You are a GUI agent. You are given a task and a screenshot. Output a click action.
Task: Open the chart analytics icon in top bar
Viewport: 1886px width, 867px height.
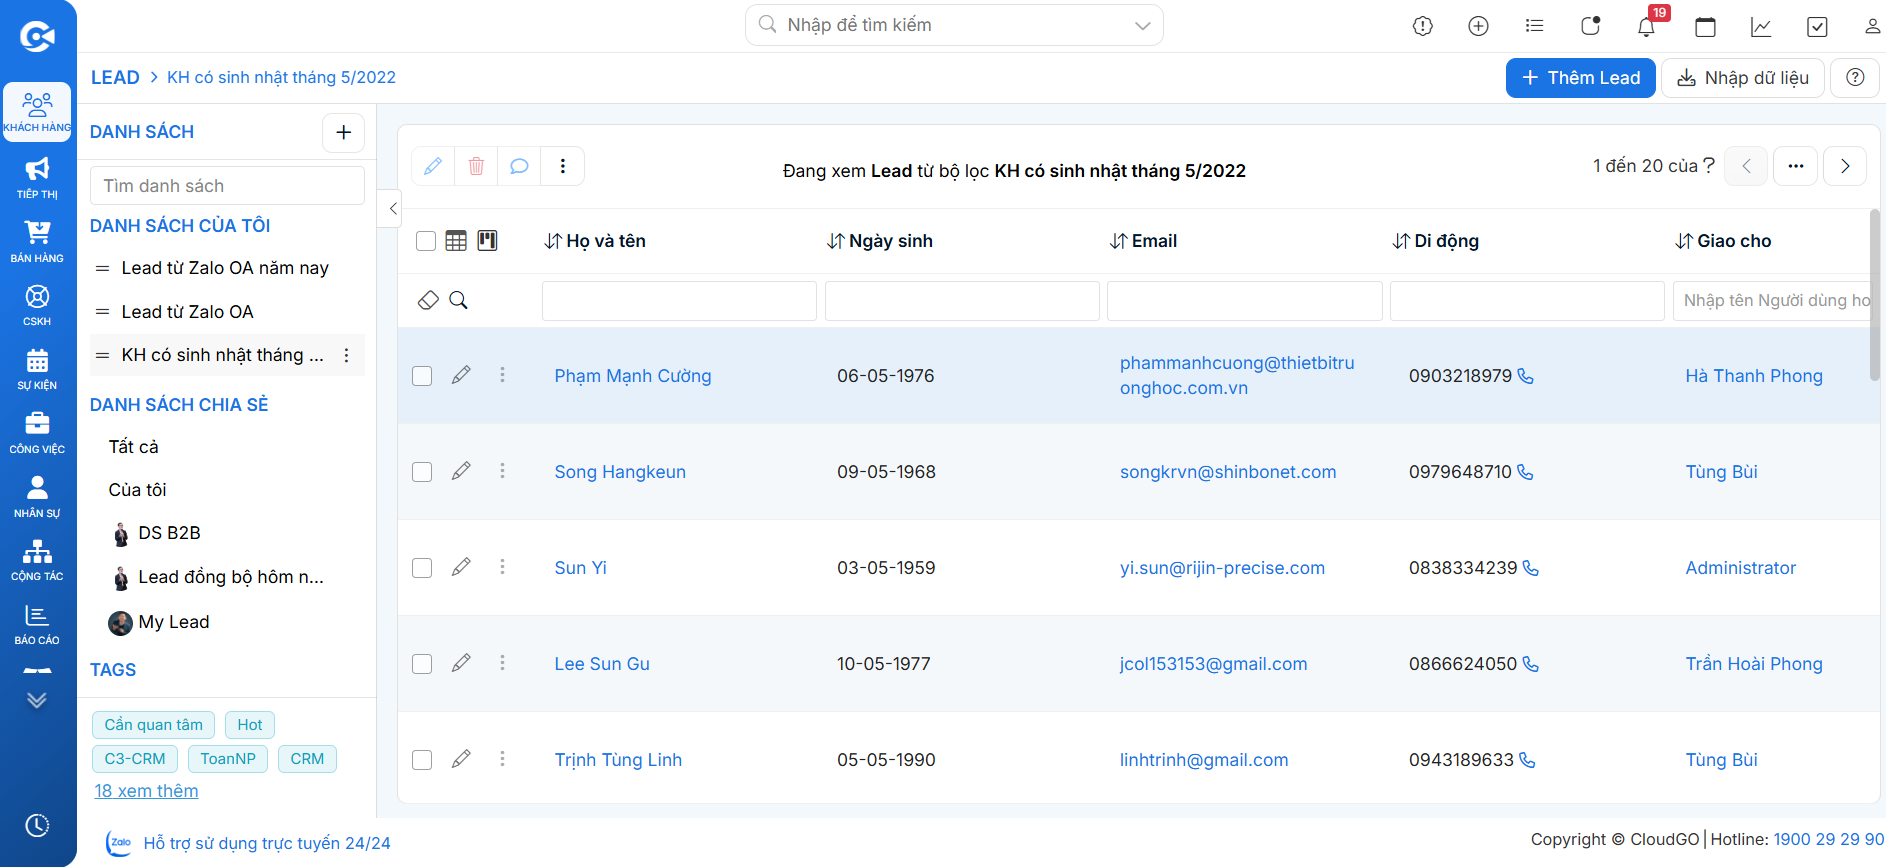(x=1761, y=26)
